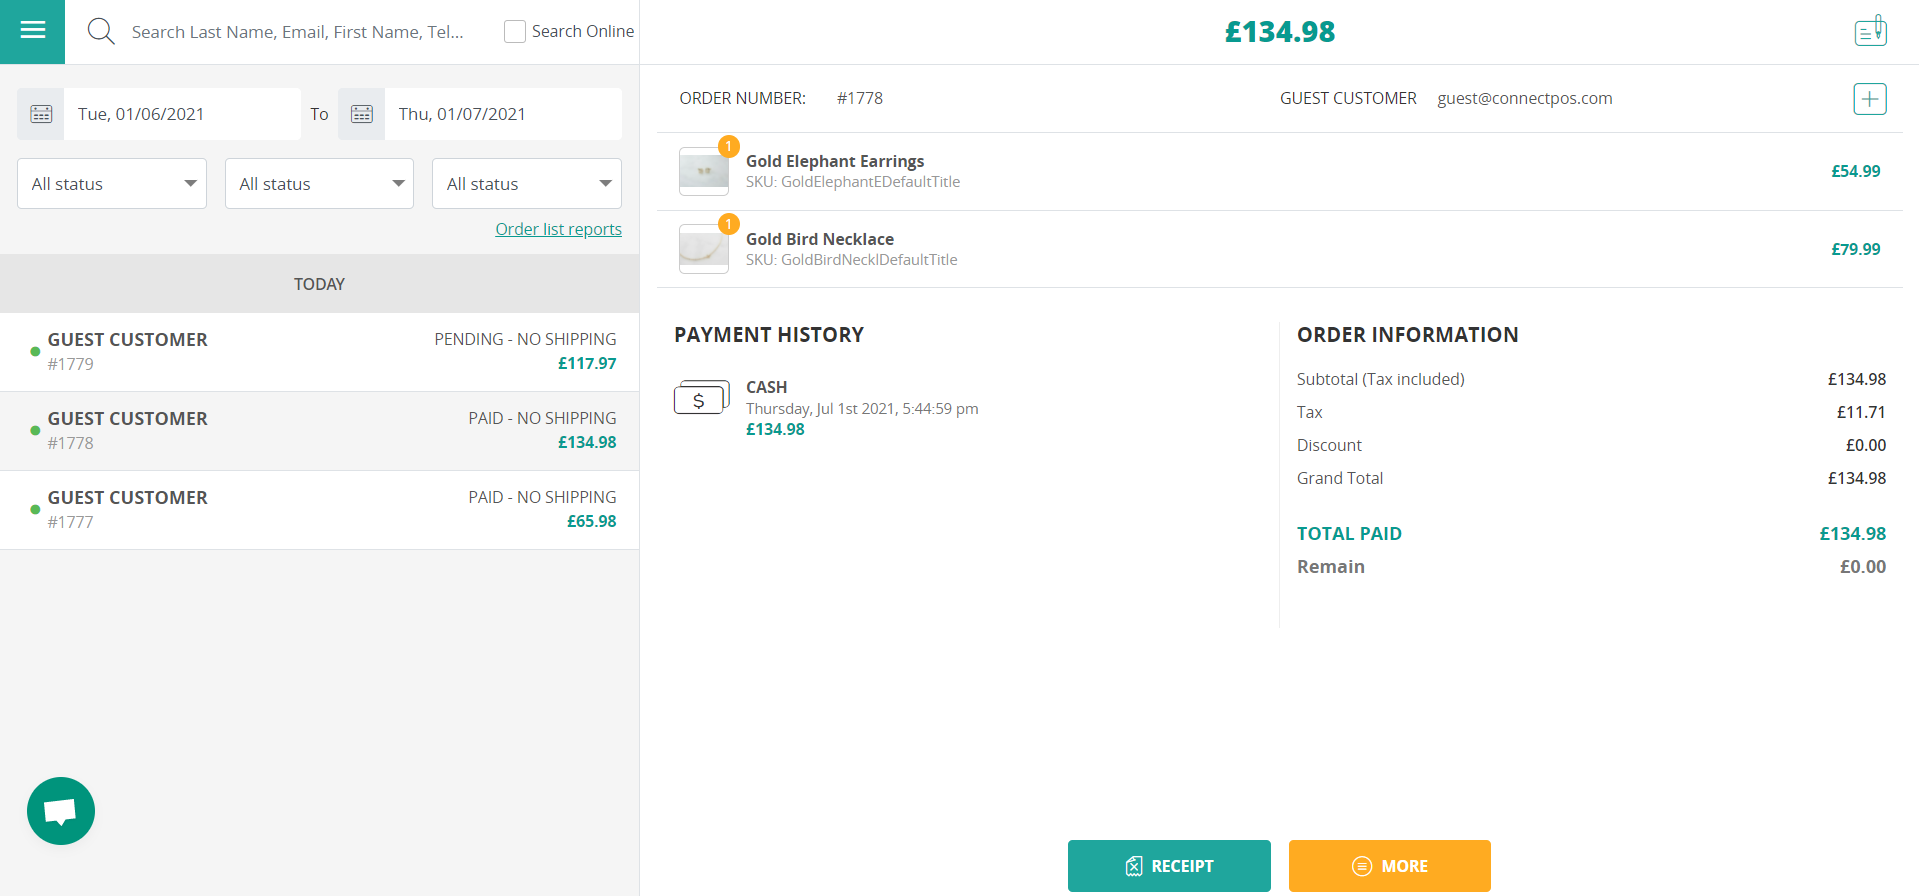Image resolution: width=1919 pixels, height=896 pixels.
Task: Click the Thu, 01/07/2021 end date field
Action: (503, 114)
